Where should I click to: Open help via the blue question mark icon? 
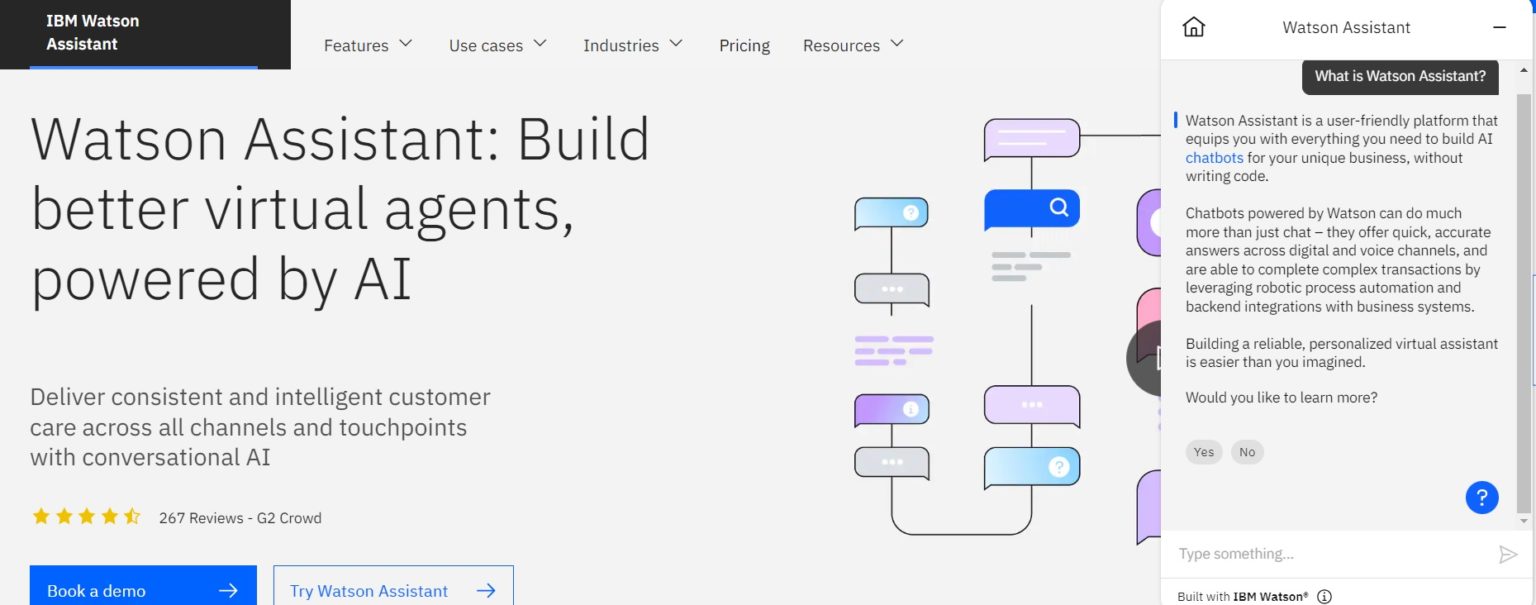(1482, 496)
